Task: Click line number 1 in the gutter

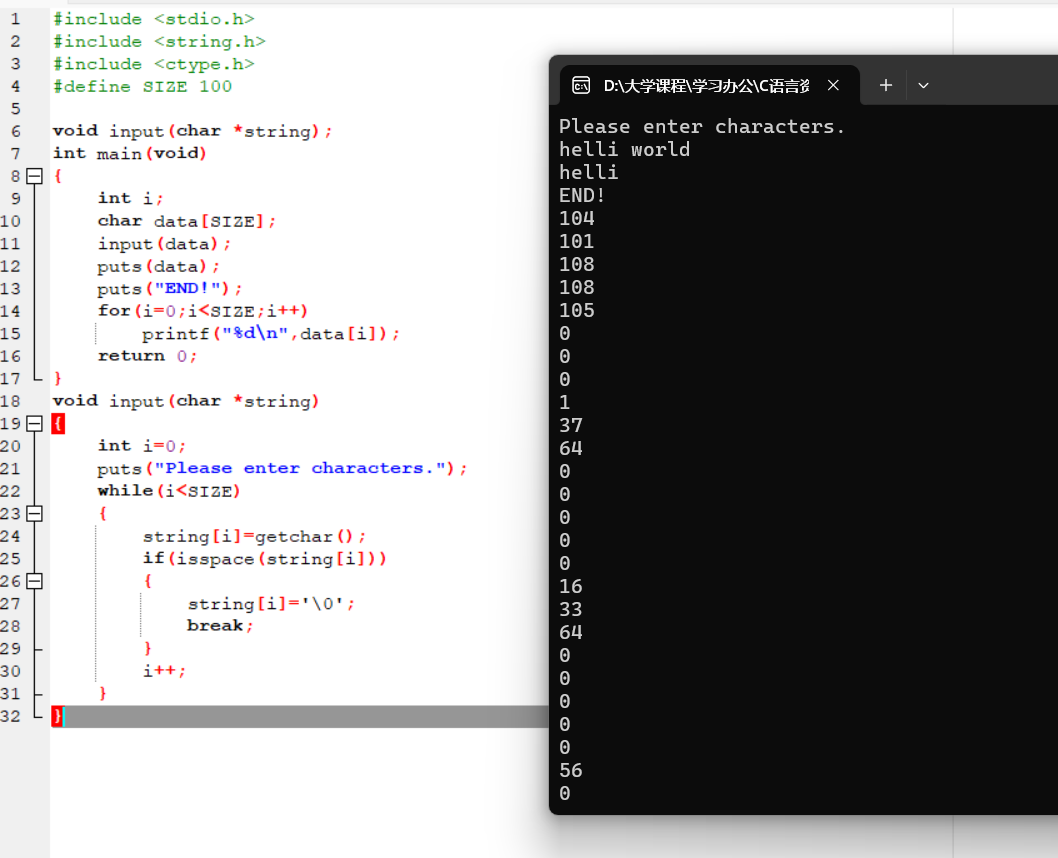Action: click(x=15, y=19)
